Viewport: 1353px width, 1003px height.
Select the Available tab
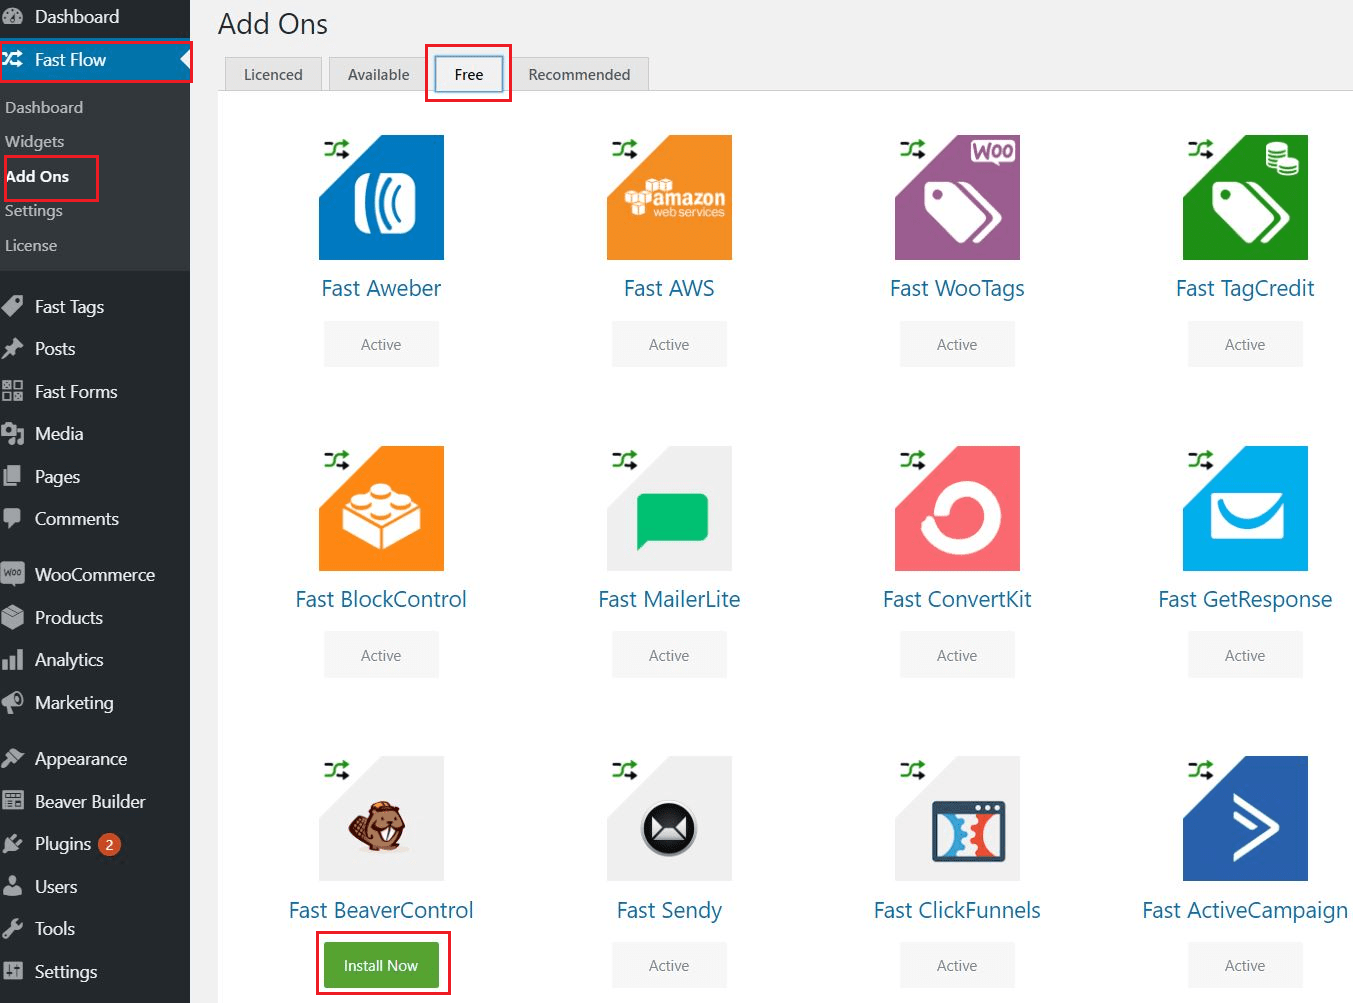378,74
